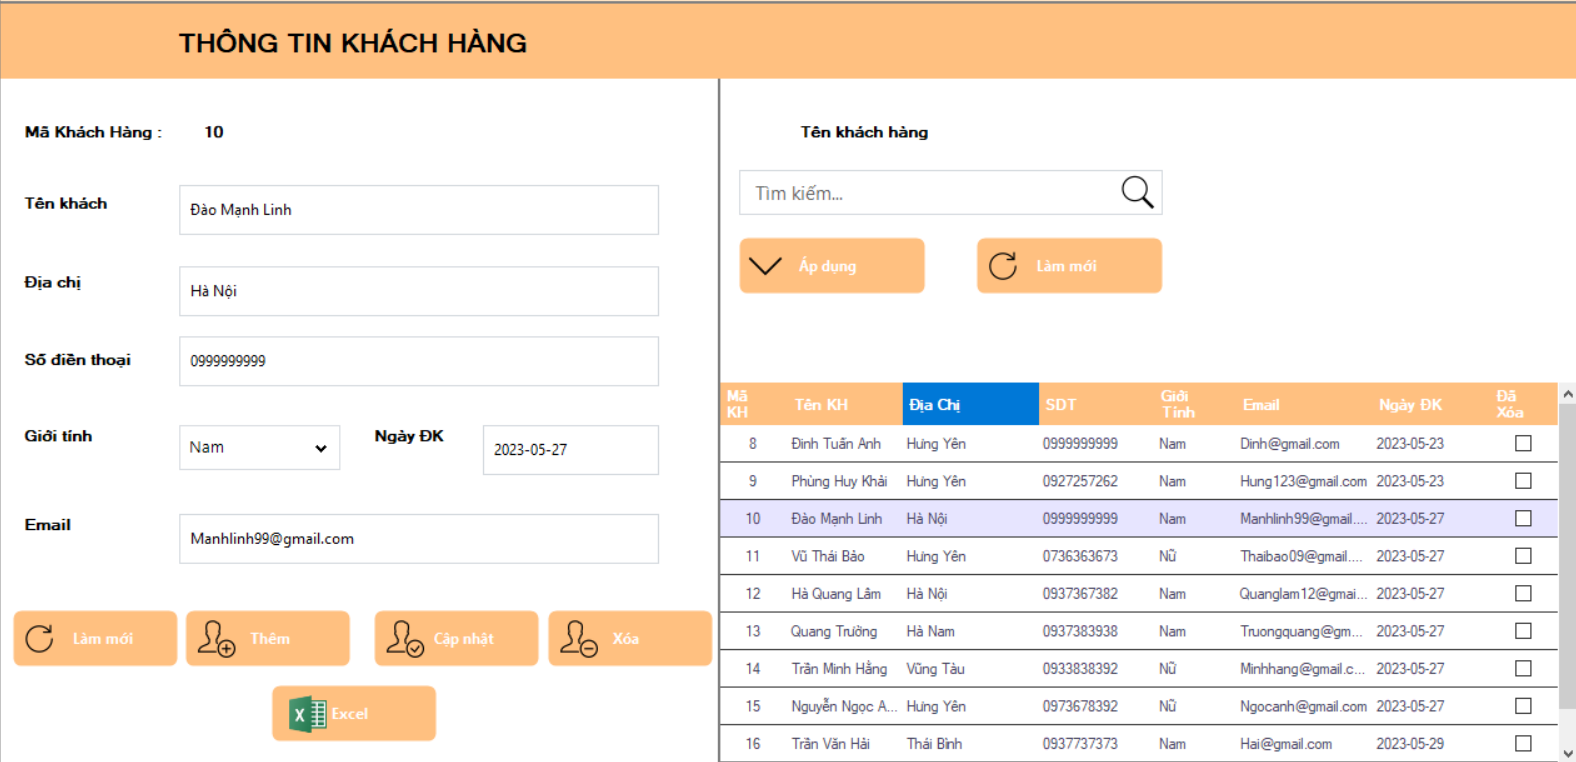
Task: Toggle Đã Xóa checkbox for Đào Mạnh Linh
Action: 1523,518
